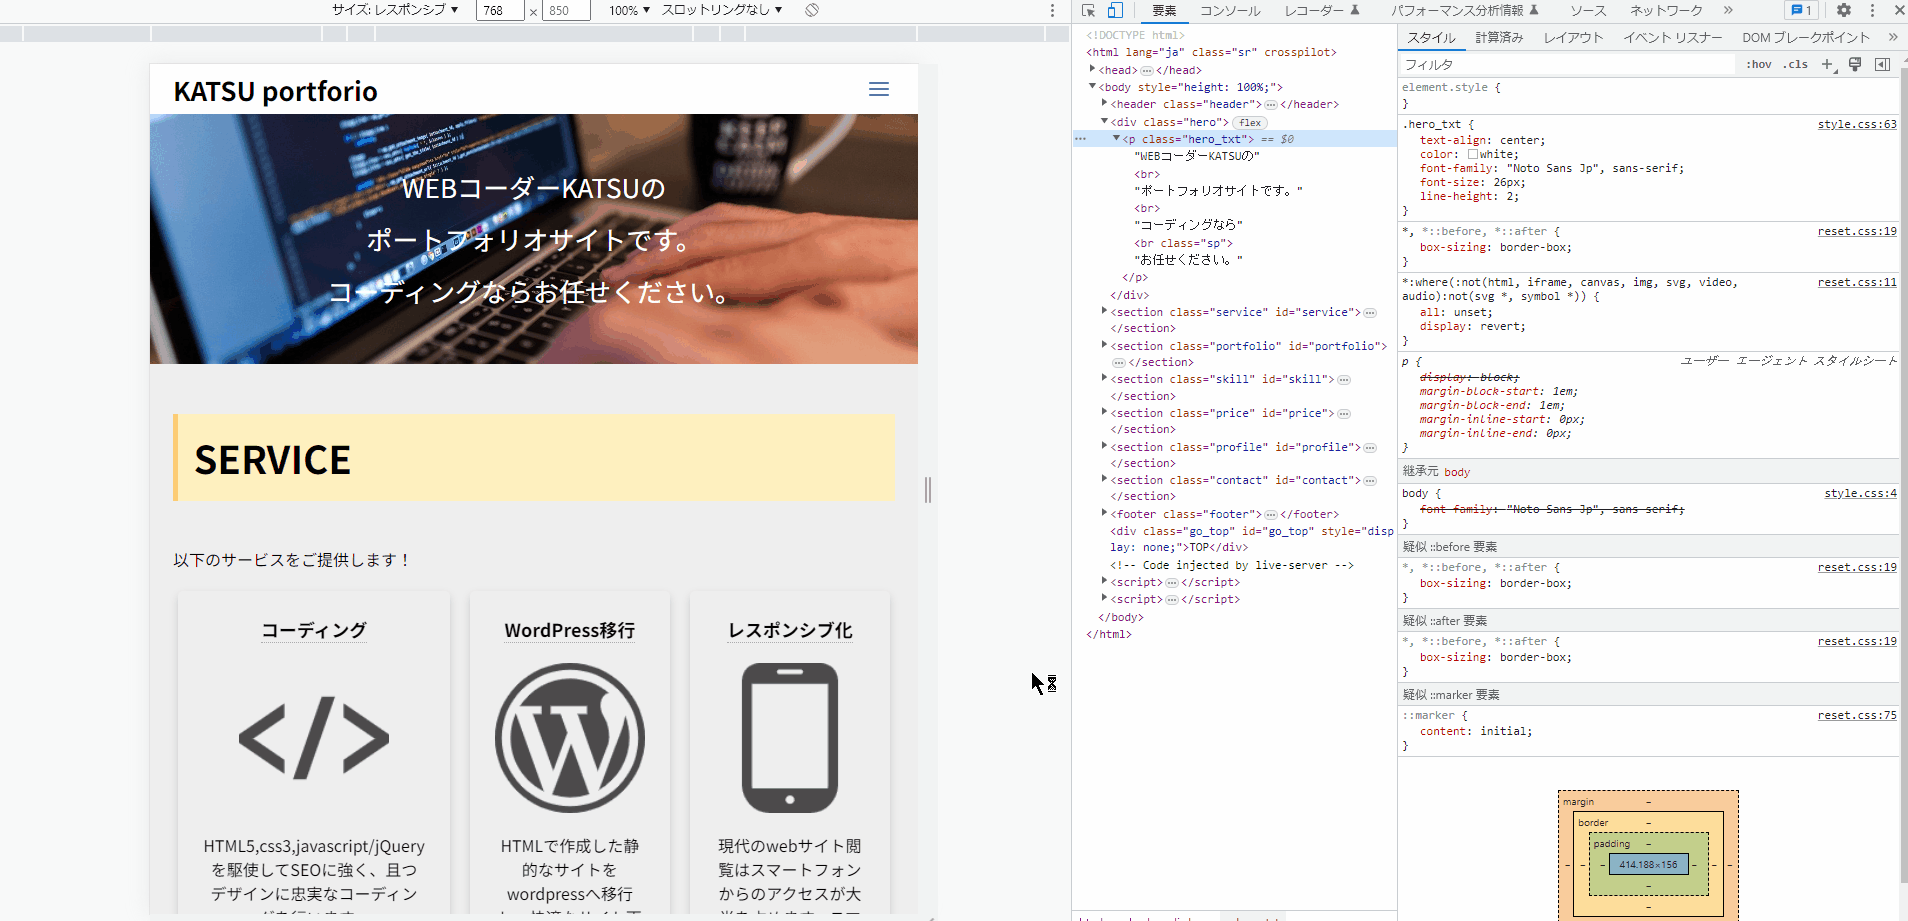Viewport: 1908px width, 921px height.
Task: Open the DevTools kebab menu
Action: pyautogui.click(x=1872, y=10)
